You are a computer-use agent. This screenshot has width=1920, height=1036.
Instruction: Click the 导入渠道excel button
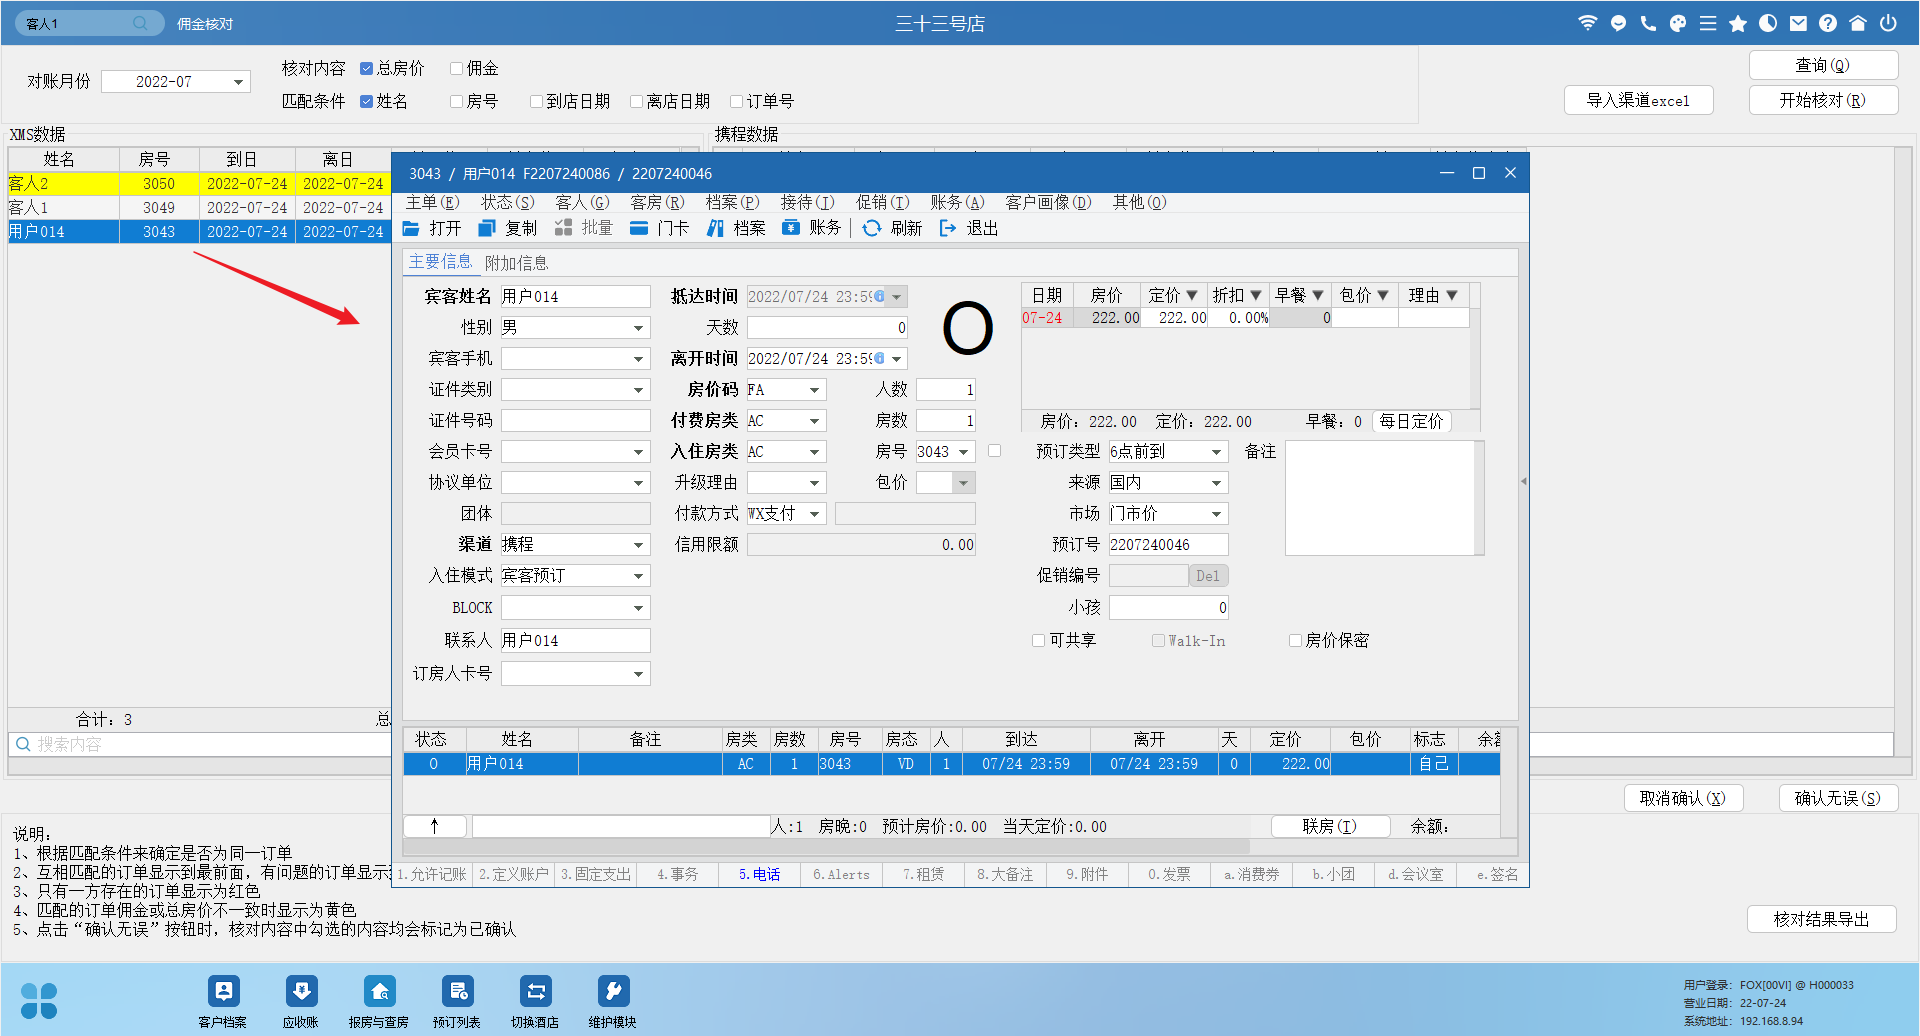pos(1638,100)
